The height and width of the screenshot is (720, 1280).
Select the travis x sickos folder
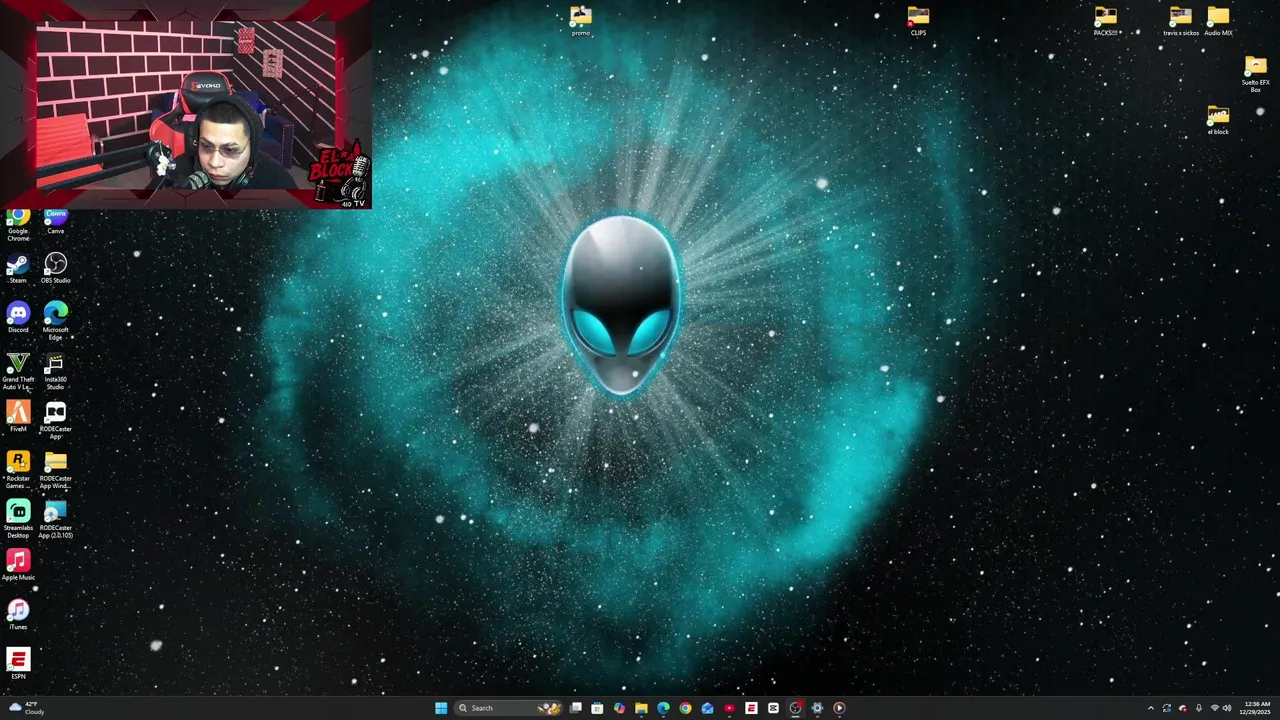1181,20
